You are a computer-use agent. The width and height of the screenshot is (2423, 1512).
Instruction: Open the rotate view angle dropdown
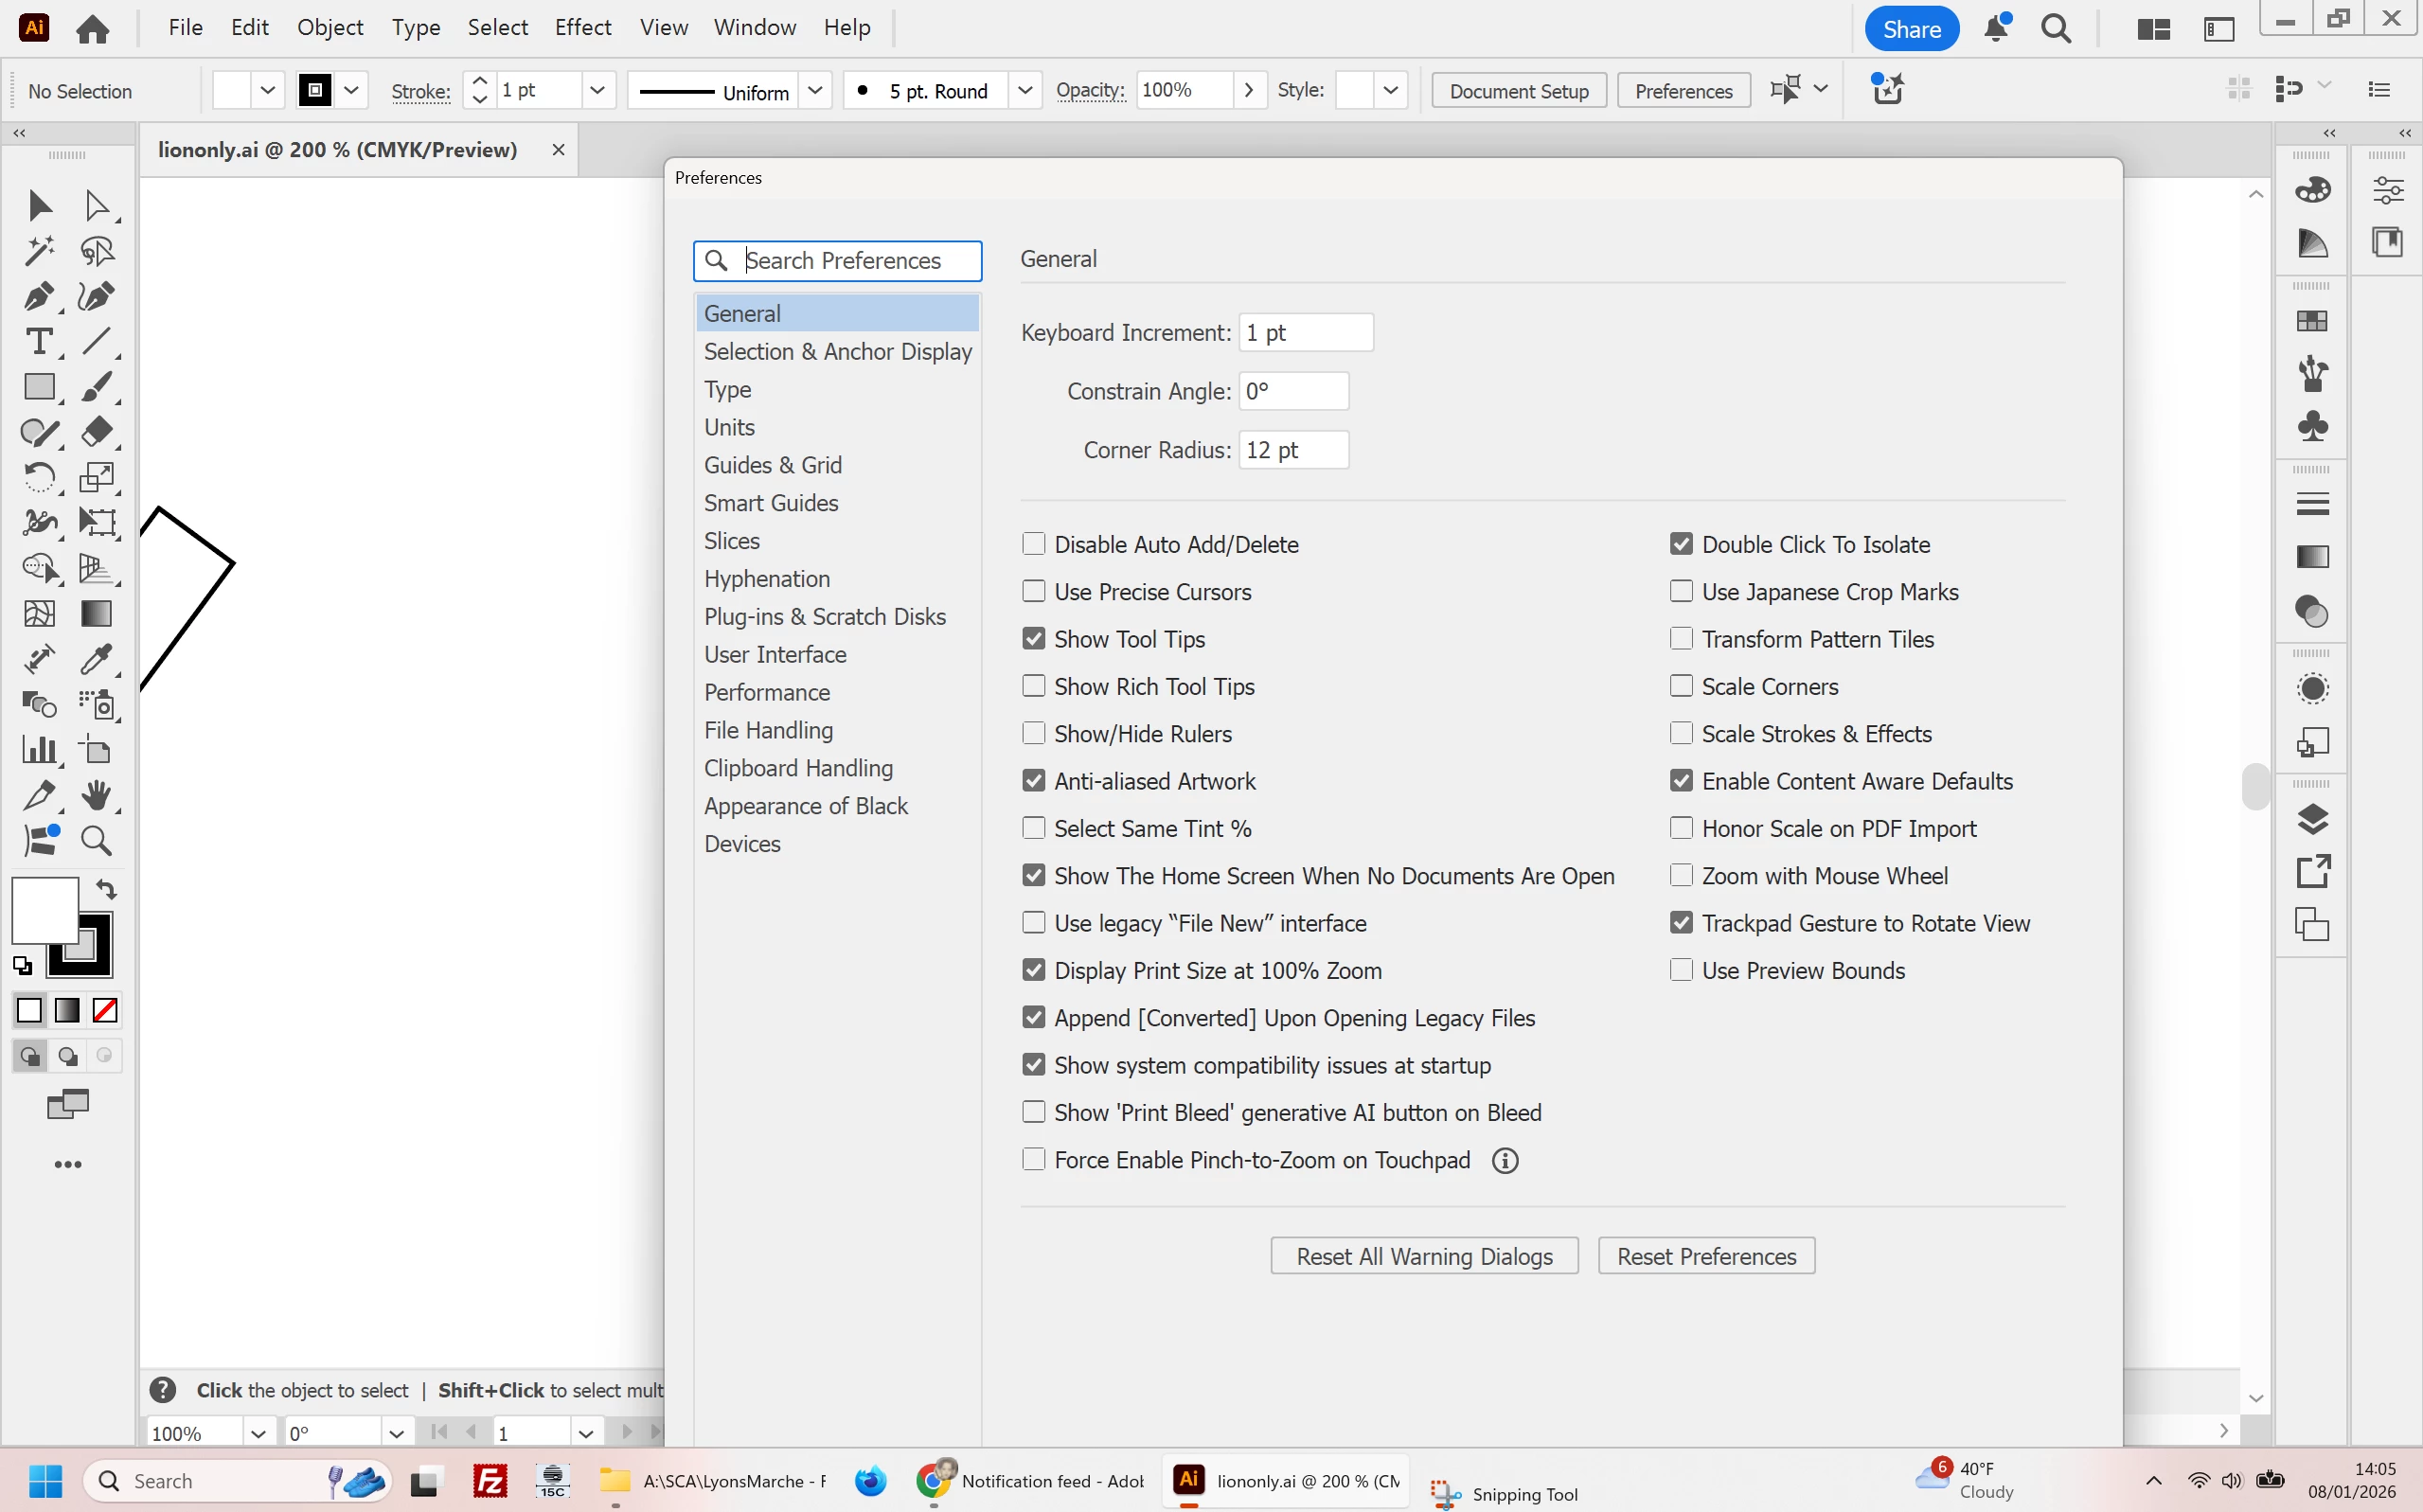(x=396, y=1433)
